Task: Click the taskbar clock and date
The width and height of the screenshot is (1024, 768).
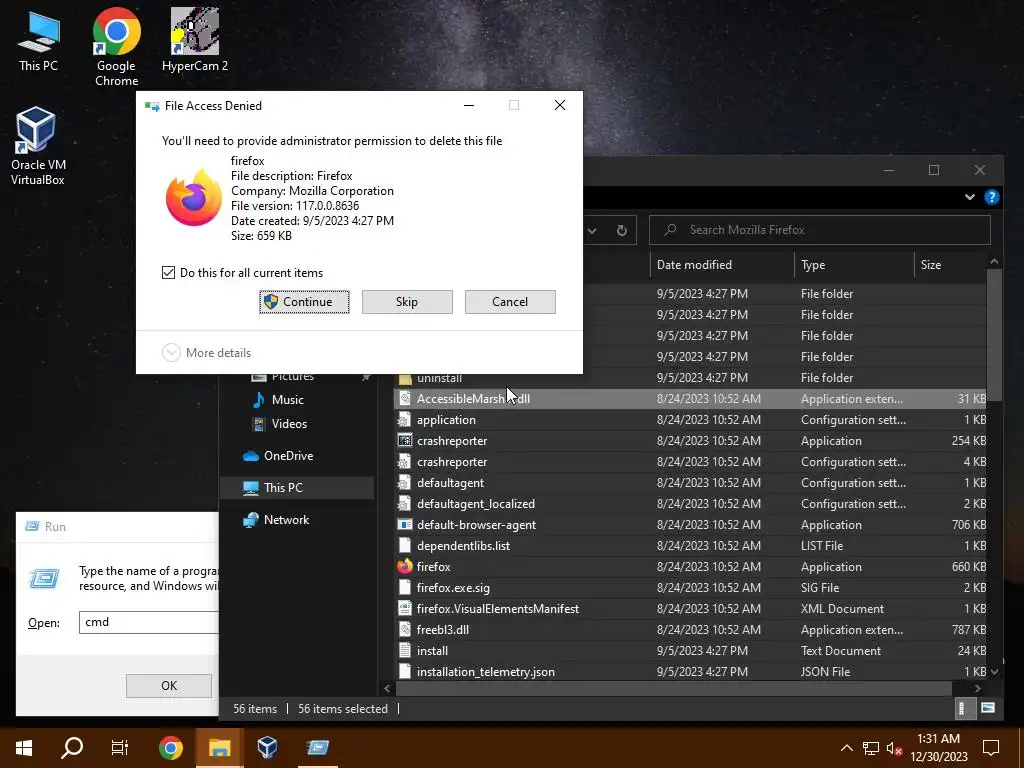Action: pyautogui.click(x=938, y=747)
